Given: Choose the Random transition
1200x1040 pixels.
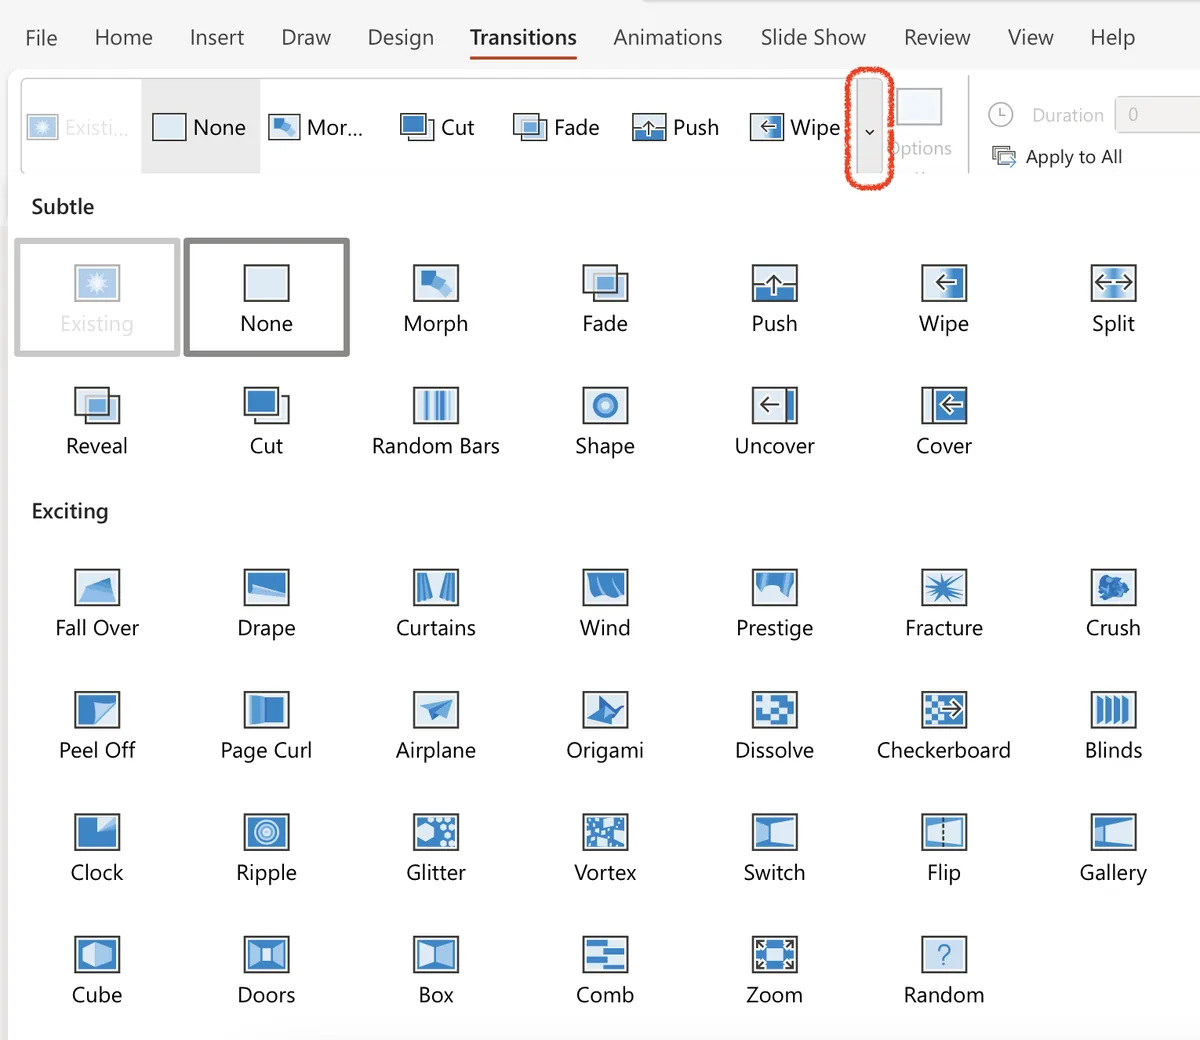Looking at the screenshot, I should click(944, 971).
